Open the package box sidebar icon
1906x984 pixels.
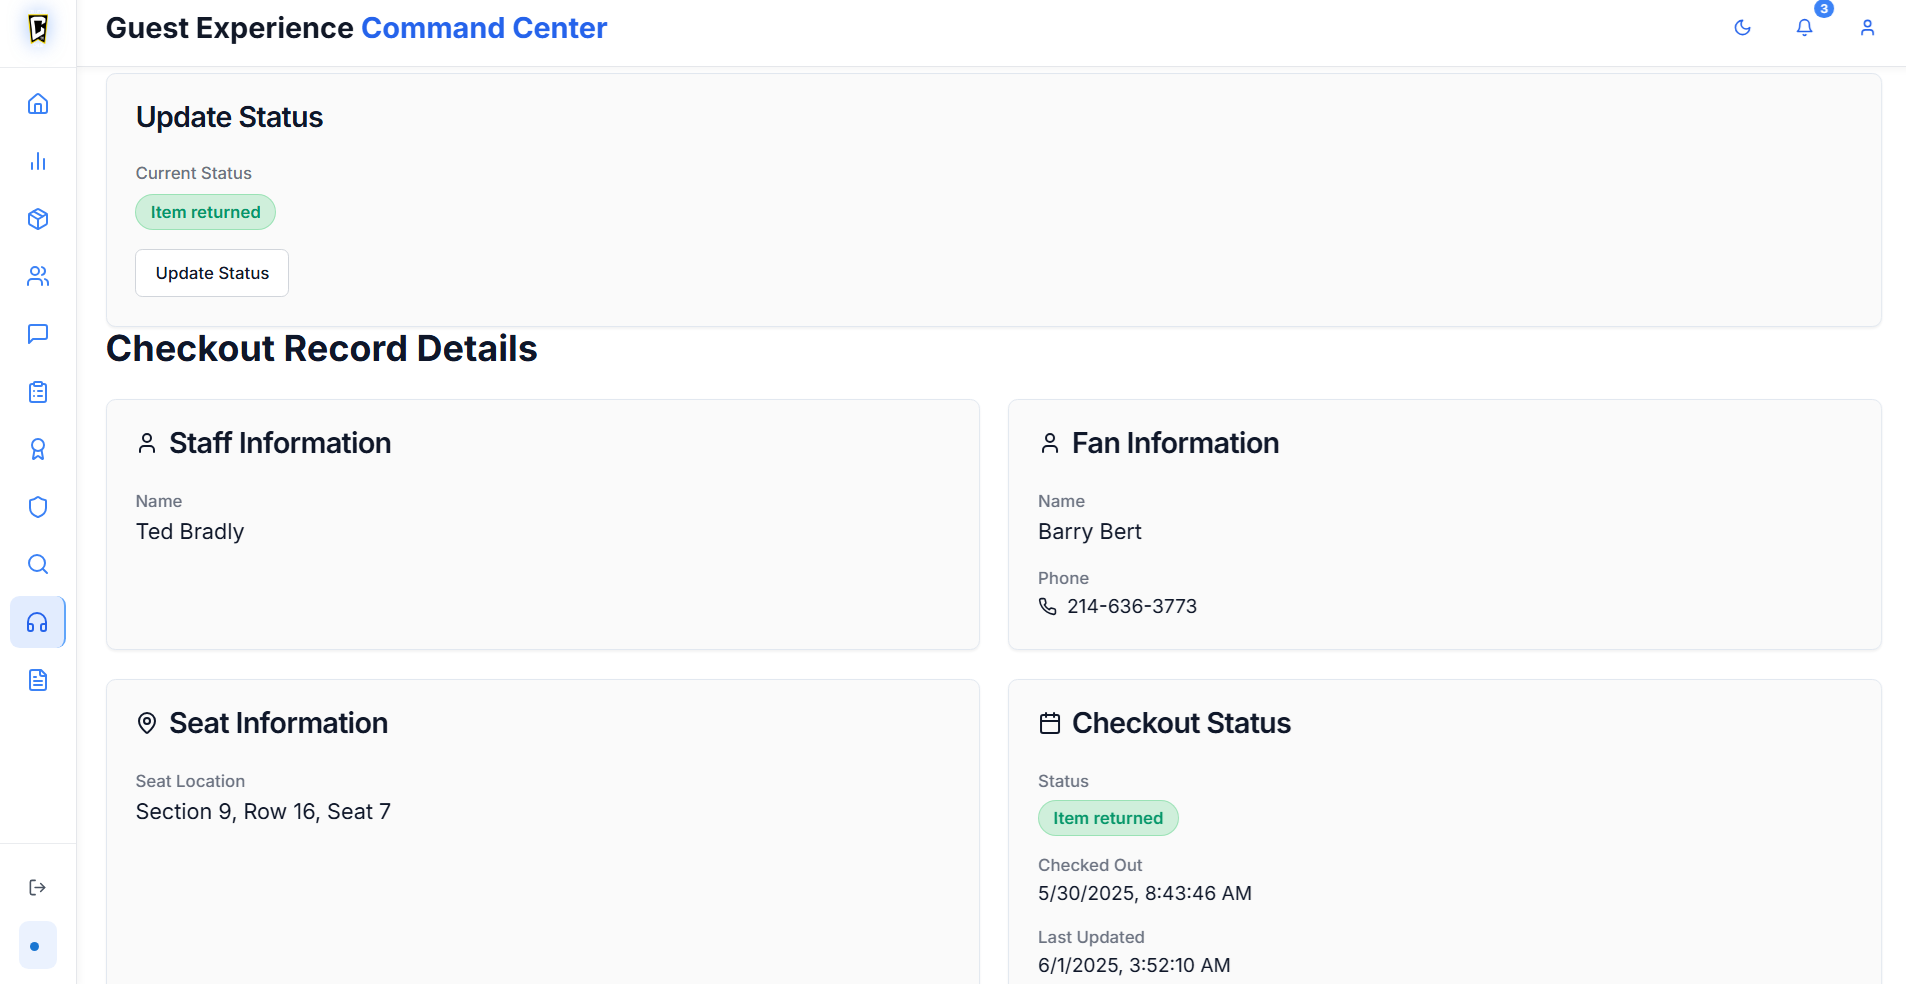tap(38, 219)
